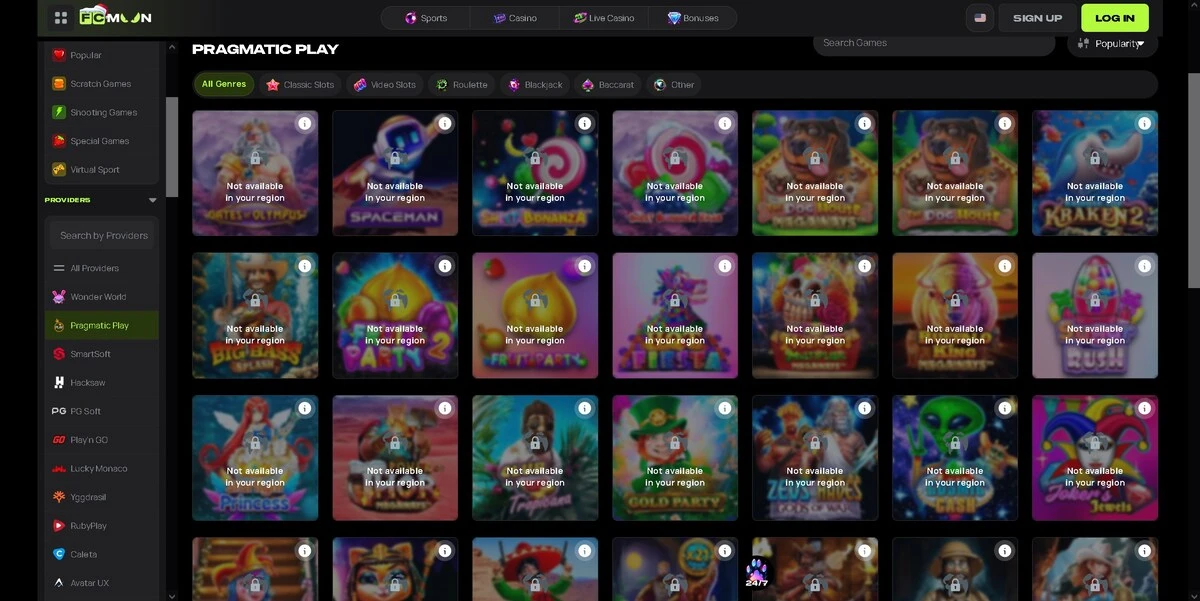The height and width of the screenshot is (601, 1200).
Task: Show info for the Spaceman game
Action: point(445,123)
